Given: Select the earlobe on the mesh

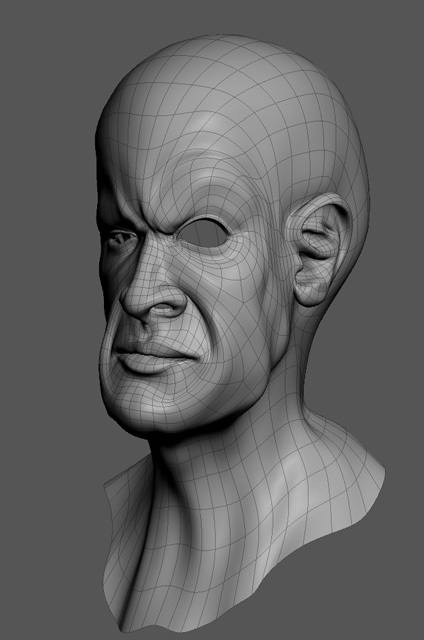Looking at the screenshot, I should (310, 292).
